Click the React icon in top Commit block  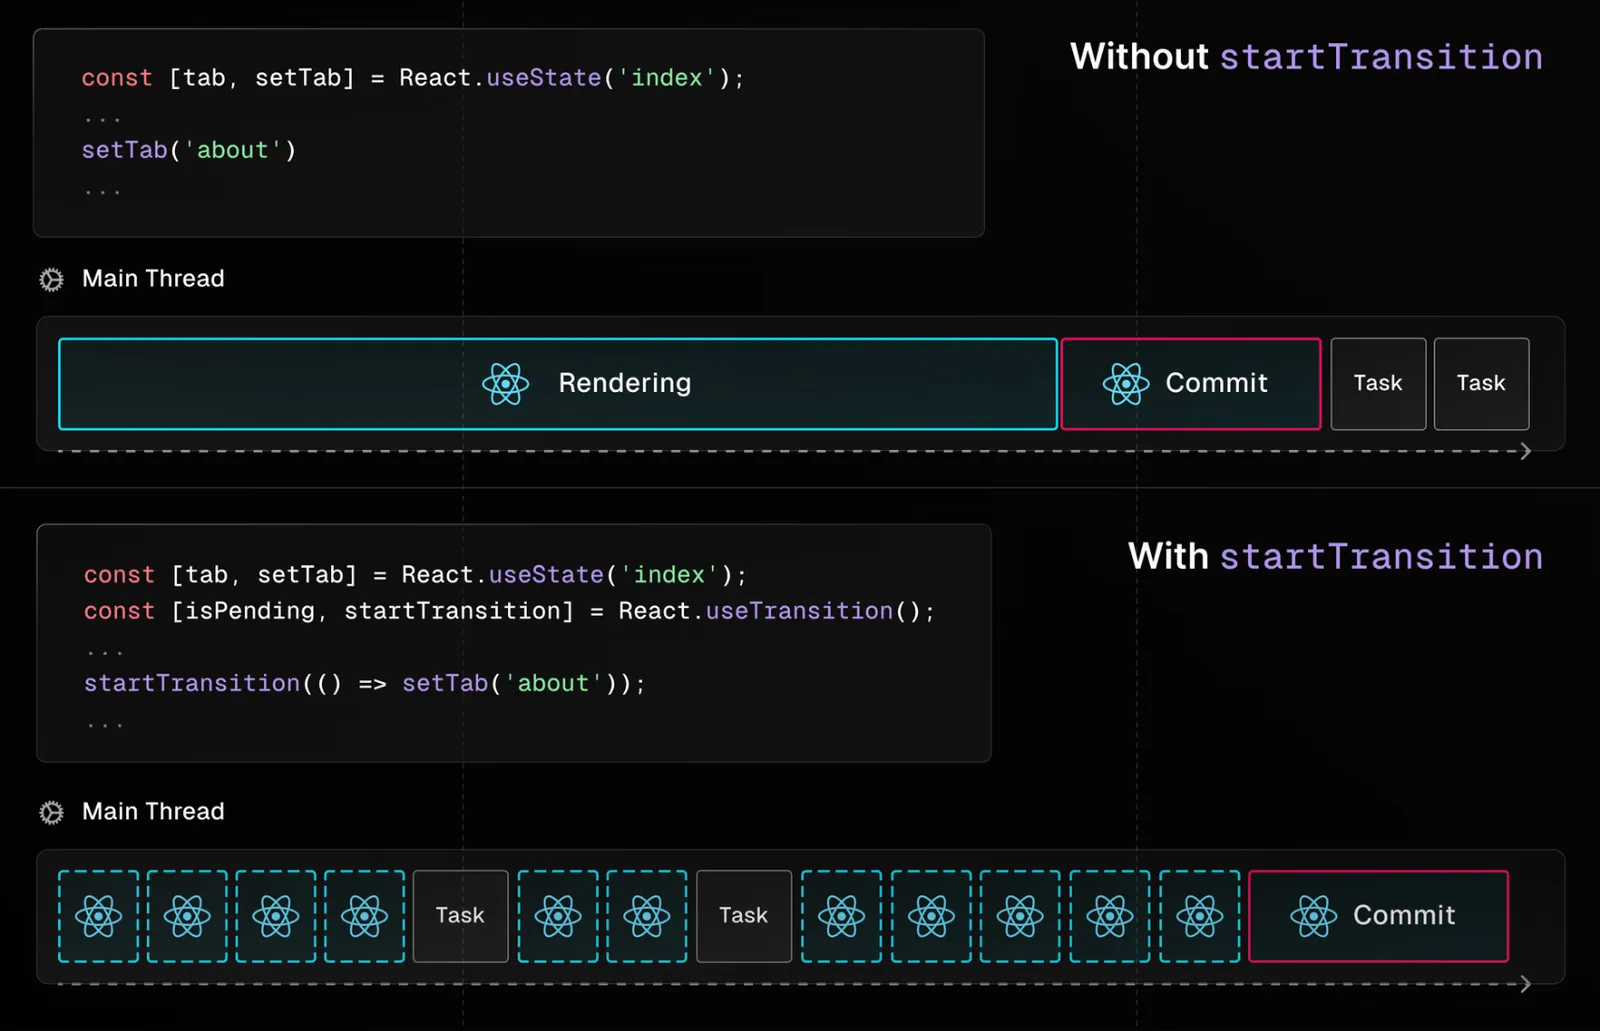1126,383
